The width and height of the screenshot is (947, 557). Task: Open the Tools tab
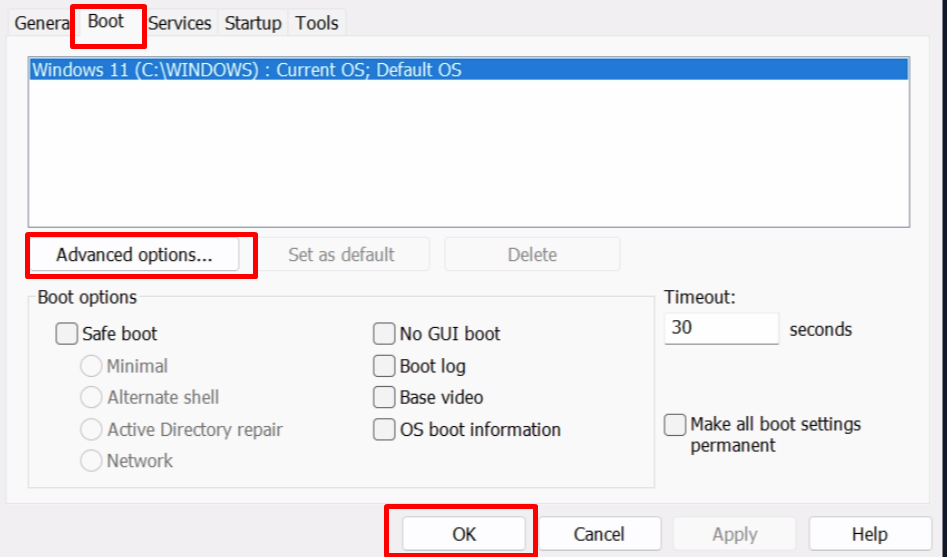316,23
